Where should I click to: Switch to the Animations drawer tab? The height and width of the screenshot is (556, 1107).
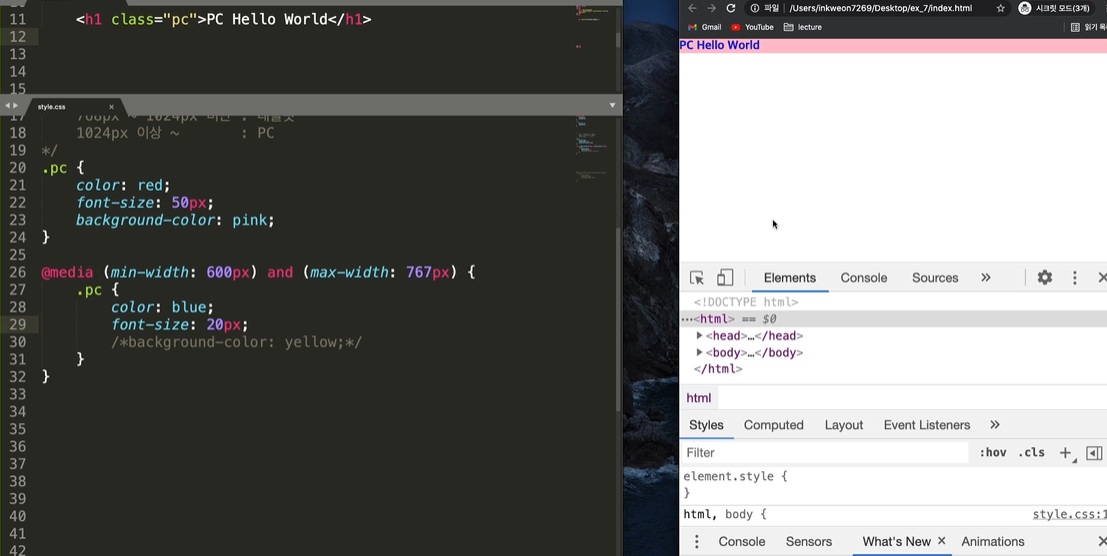coord(993,541)
